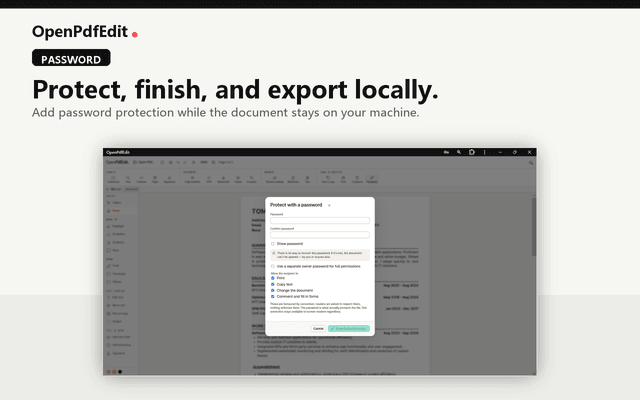This screenshot has height=400, width=640.
Task: Close the Protect with a password dialog
Action: pos(329,205)
